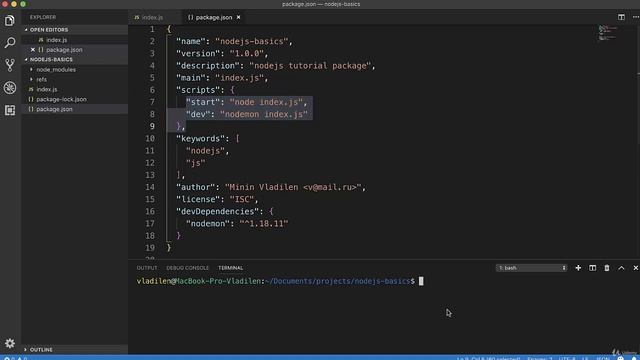This screenshot has width=640, height=360.
Task: Kill terminal with trash icon
Action: (x=607, y=268)
